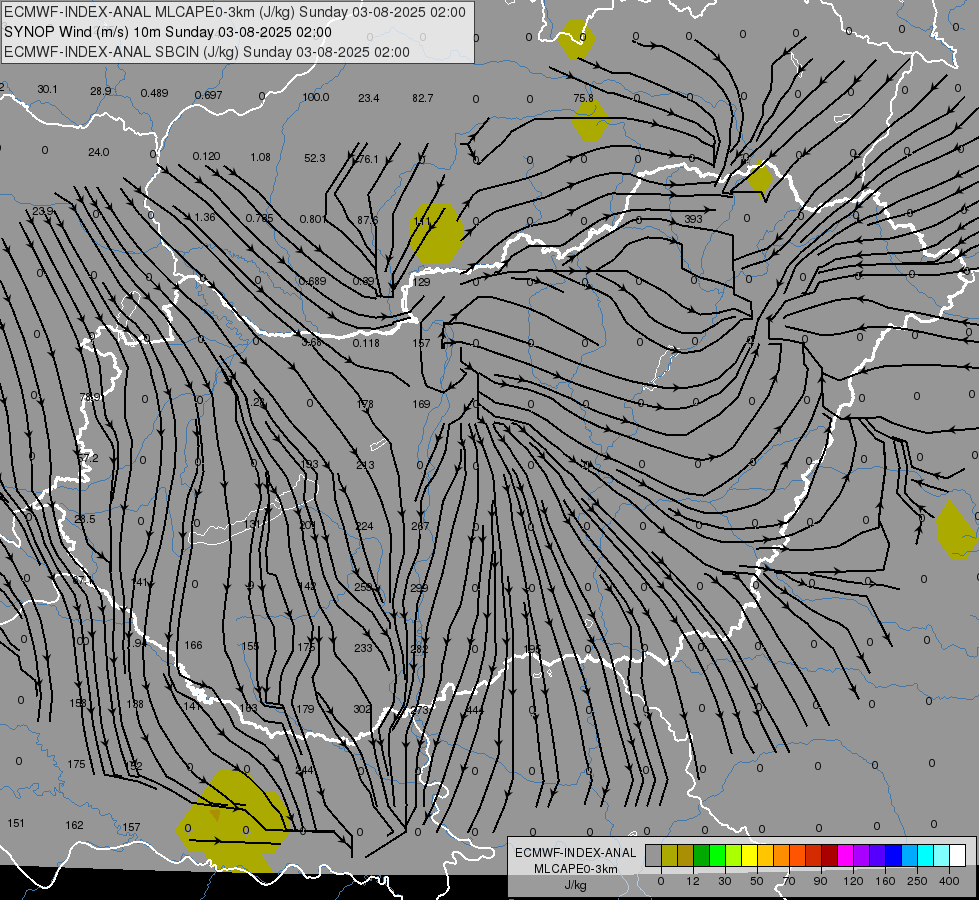979x900 pixels.
Task: Click the value '100.0'
Action: pos(316,97)
